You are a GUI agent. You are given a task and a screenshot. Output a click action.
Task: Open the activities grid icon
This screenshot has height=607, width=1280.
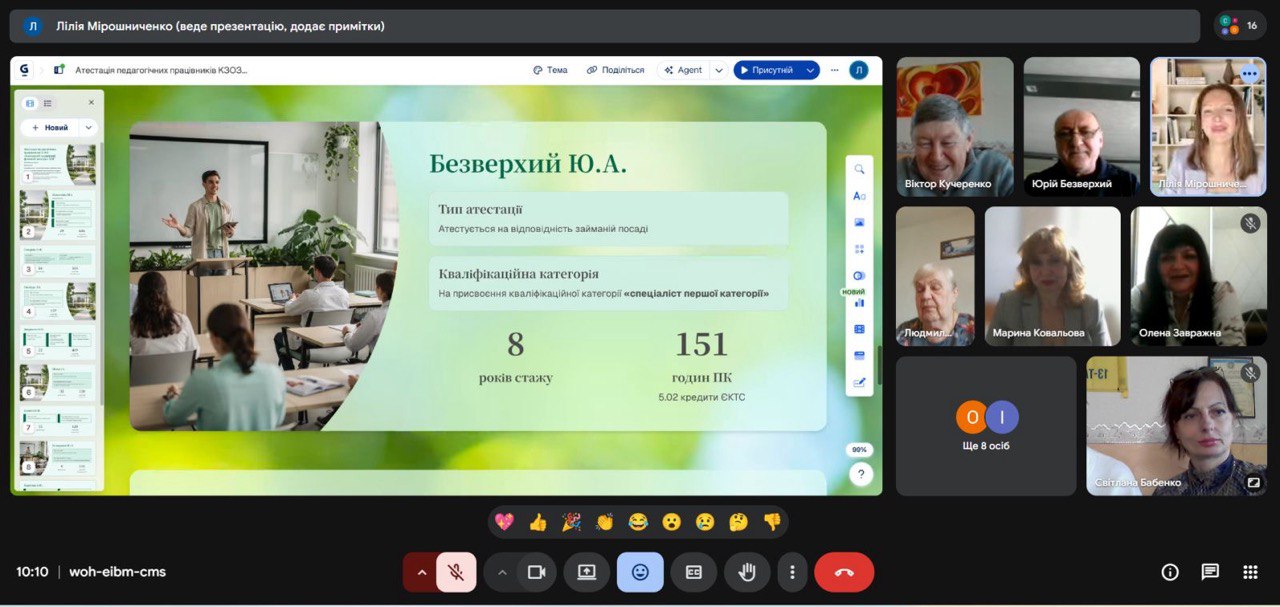[1250, 572]
